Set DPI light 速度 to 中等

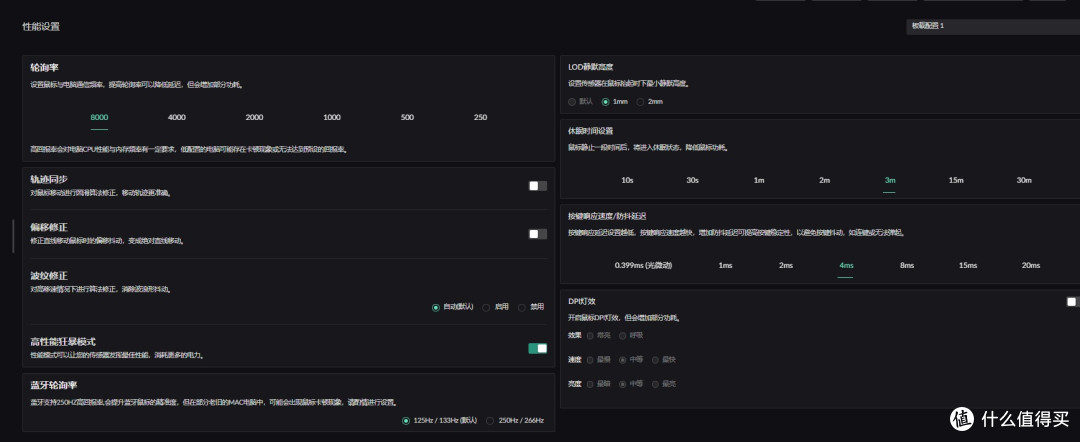632,359
